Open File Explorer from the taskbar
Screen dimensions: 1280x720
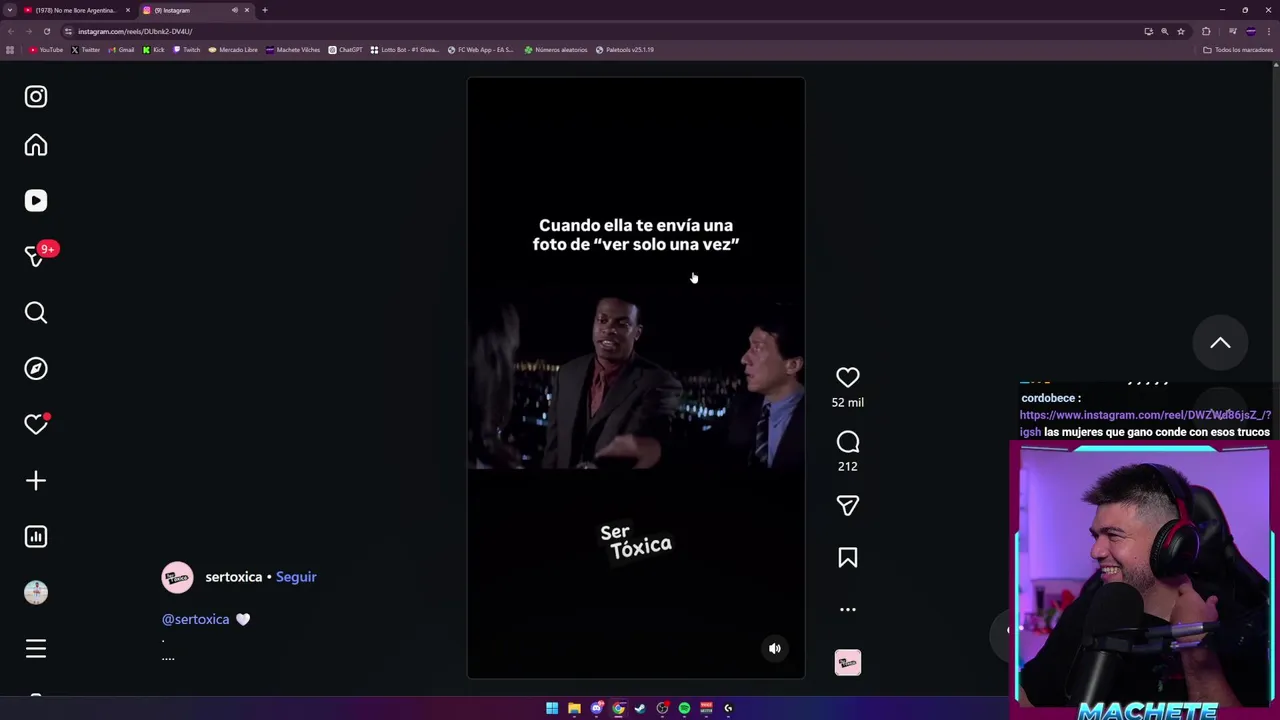pyautogui.click(x=574, y=708)
